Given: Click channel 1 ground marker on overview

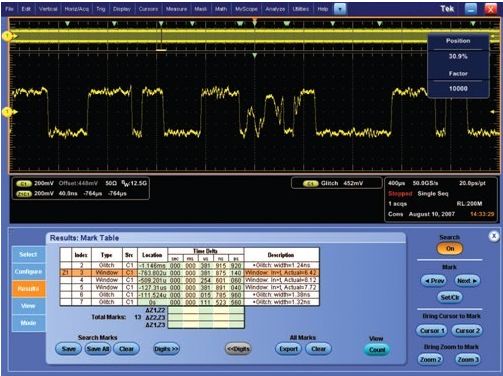Looking at the screenshot, I should (x=7, y=36).
